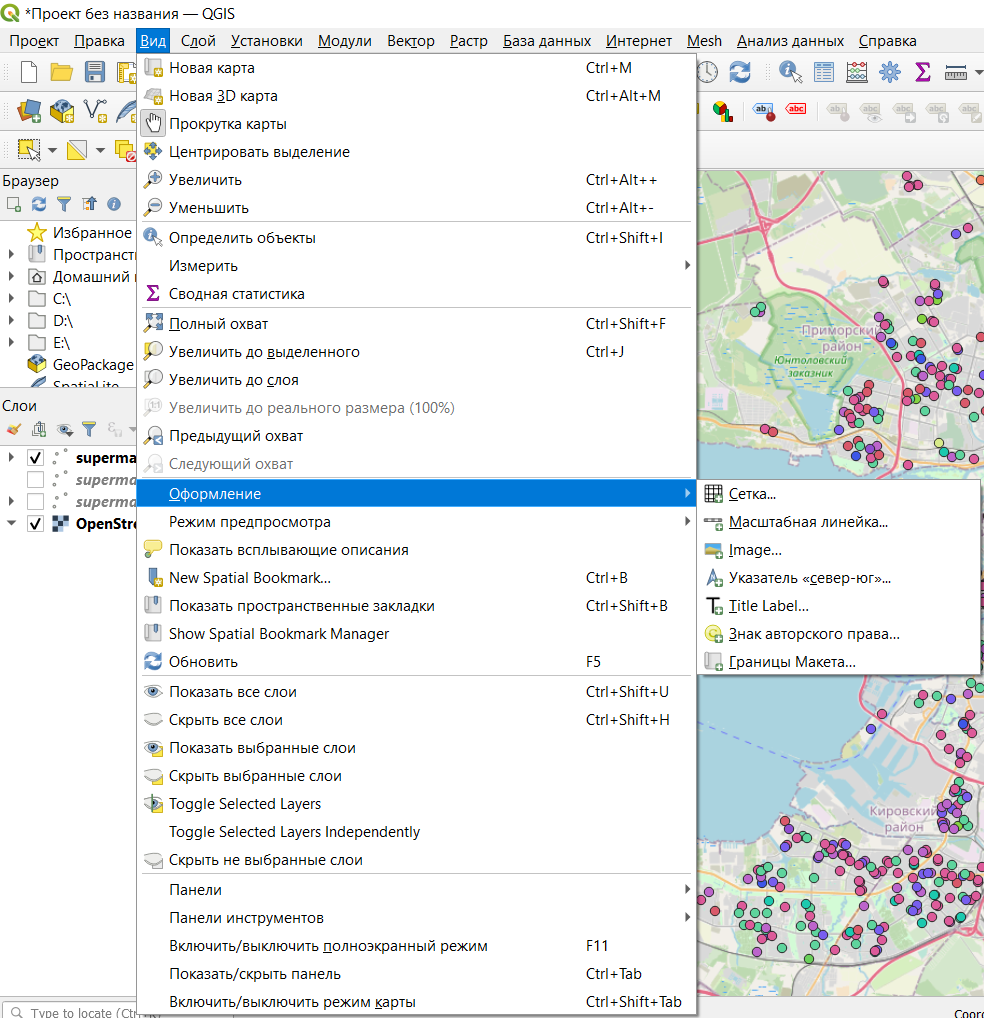The image size is (984, 1018).
Task: Choose 'Указатель «север-юг»...' submenu item
Action: click(809, 578)
